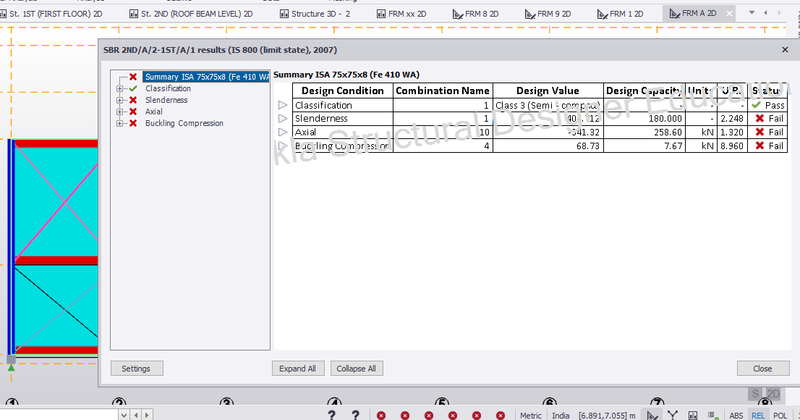Viewport: 800px width, 420px height.
Task: Switch to the Structure 3D - 2 tab
Action: 315,14
